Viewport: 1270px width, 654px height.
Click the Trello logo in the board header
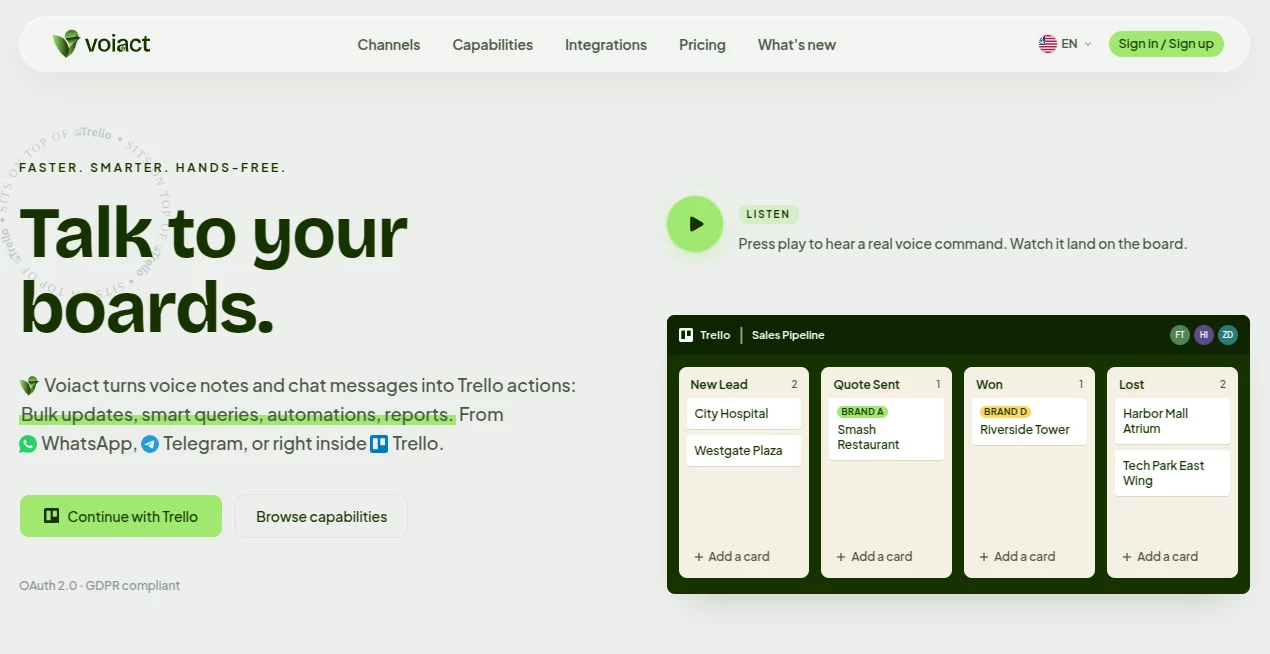pyautogui.click(x=686, y=335)
